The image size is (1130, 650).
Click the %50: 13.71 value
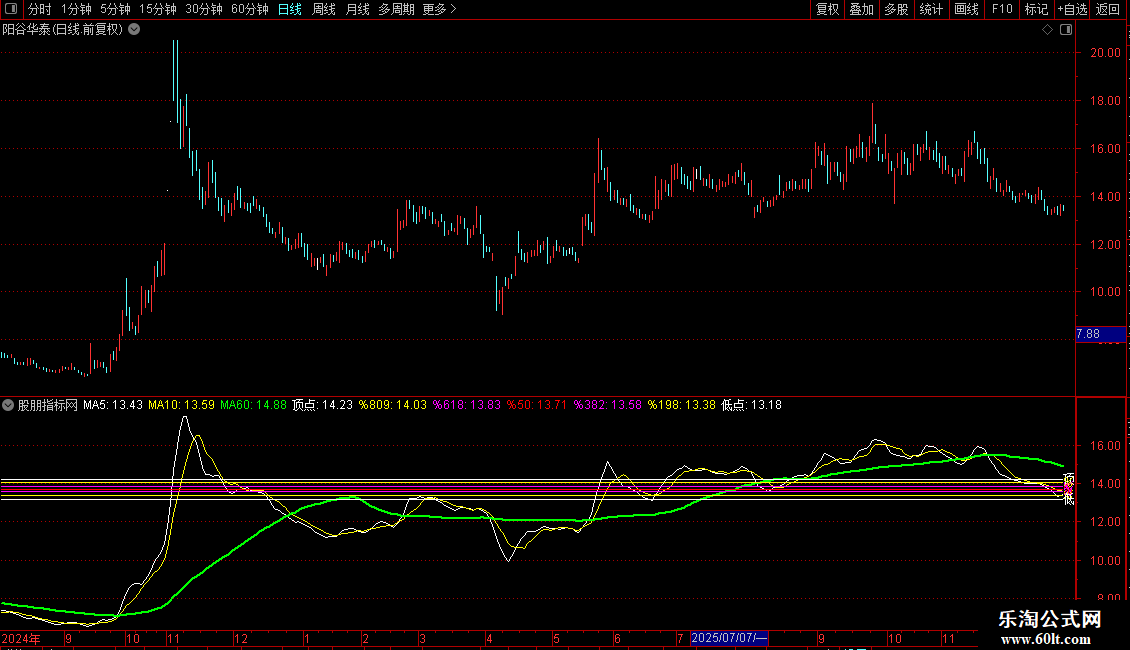coord(537,405)
